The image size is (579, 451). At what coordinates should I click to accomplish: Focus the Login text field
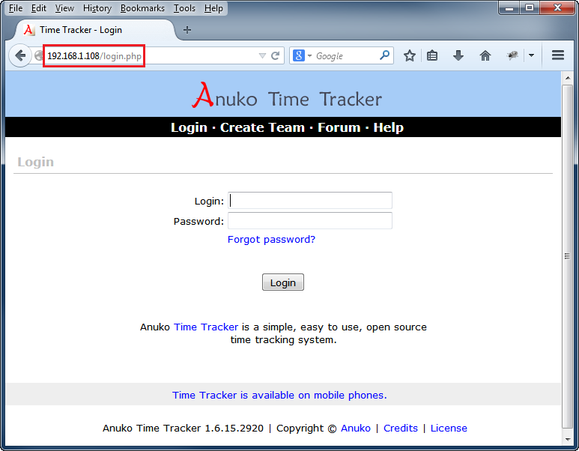[310, 201]
